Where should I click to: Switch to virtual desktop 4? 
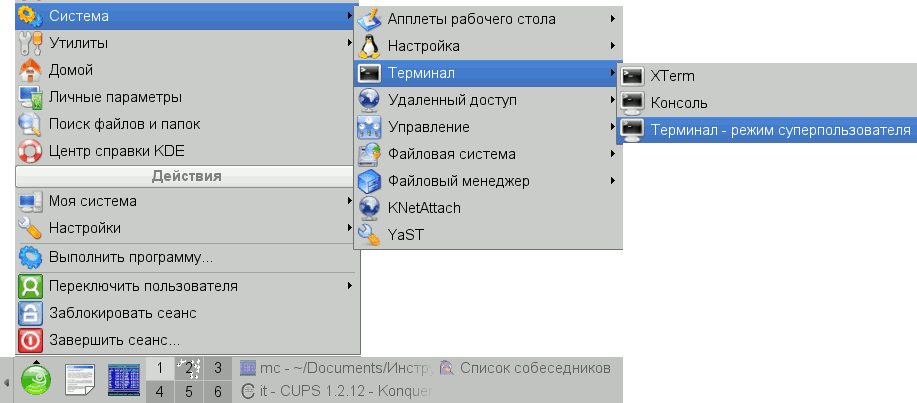click(159, 391)
